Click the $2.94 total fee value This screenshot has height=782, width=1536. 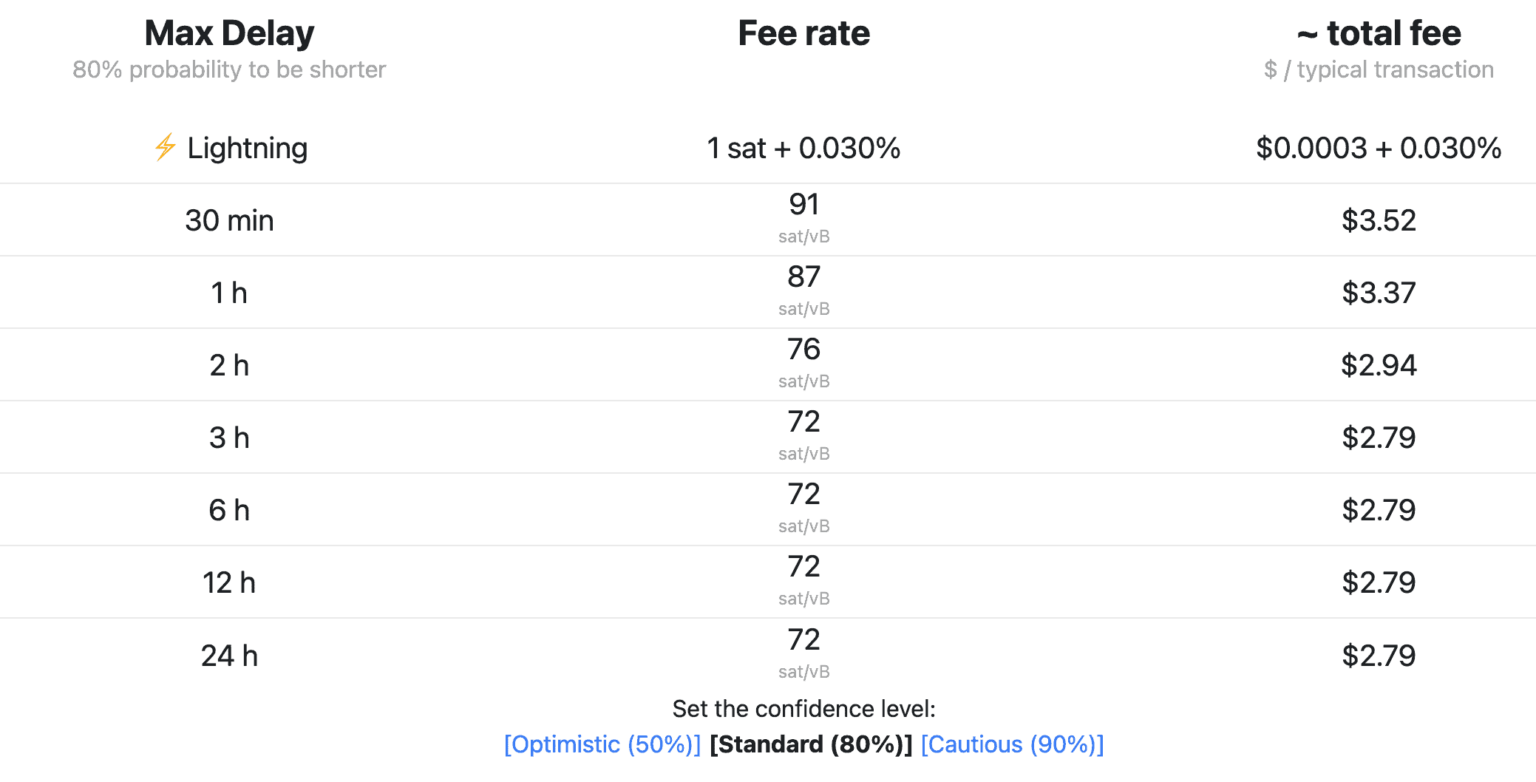[1379, 365]
